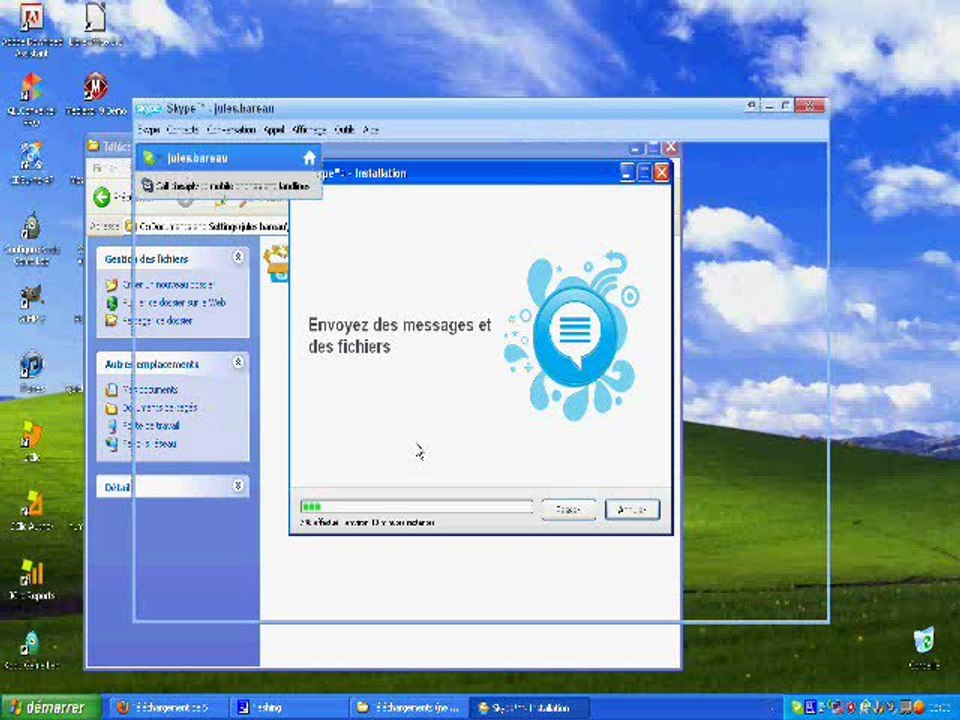Open the Aide menu in Skype

coord(370,130)
